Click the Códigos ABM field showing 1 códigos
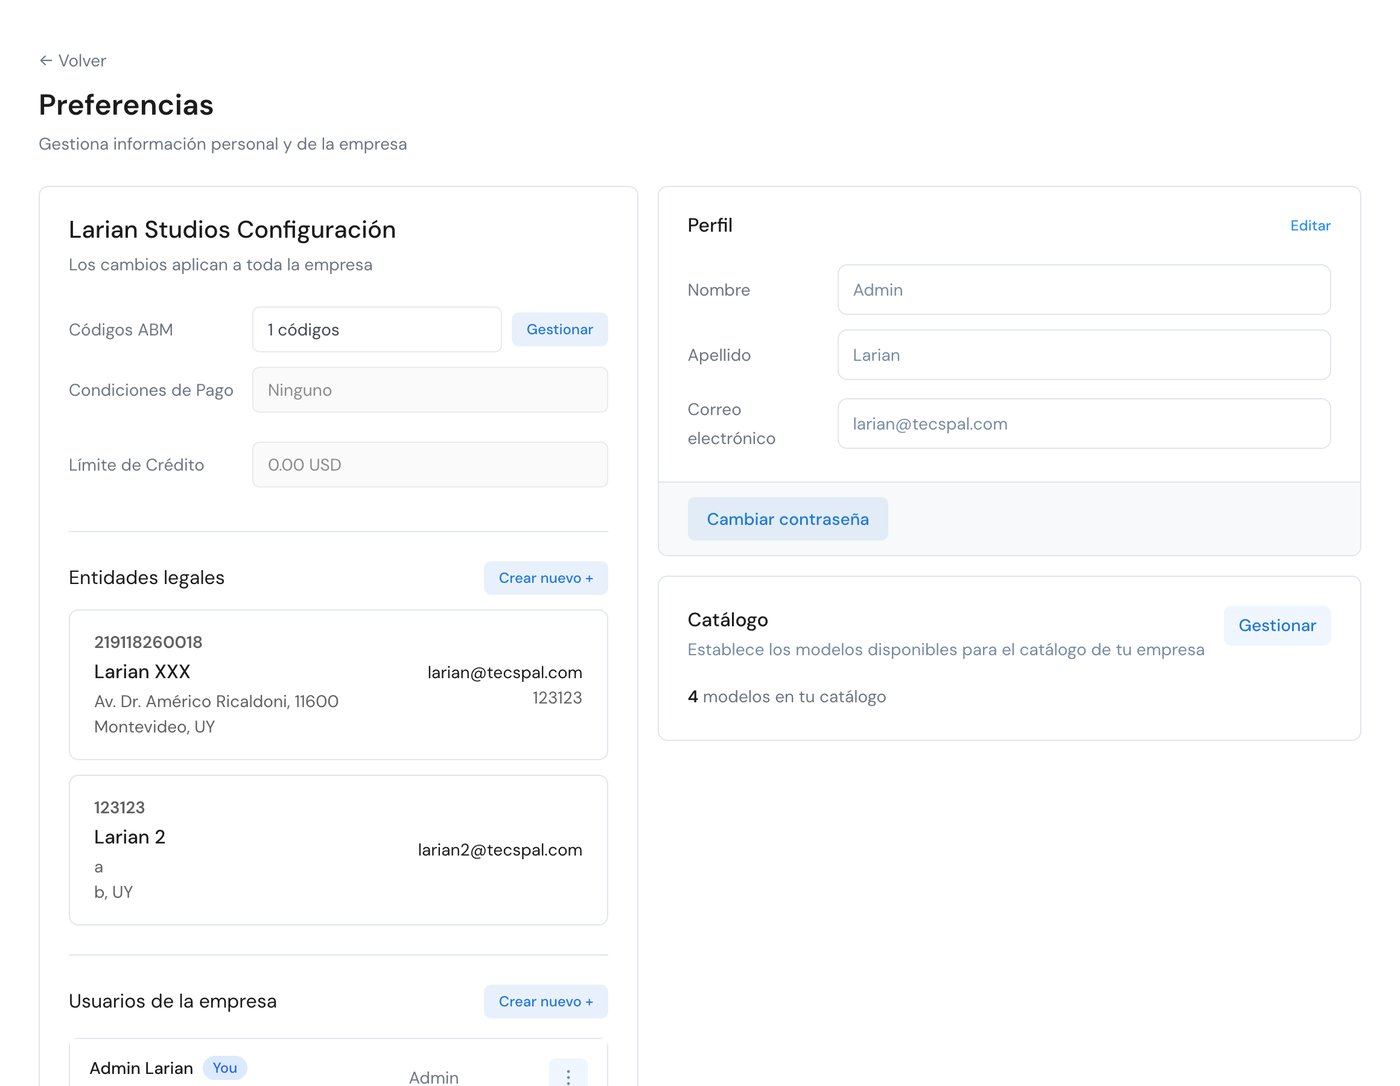 (377, 330)
